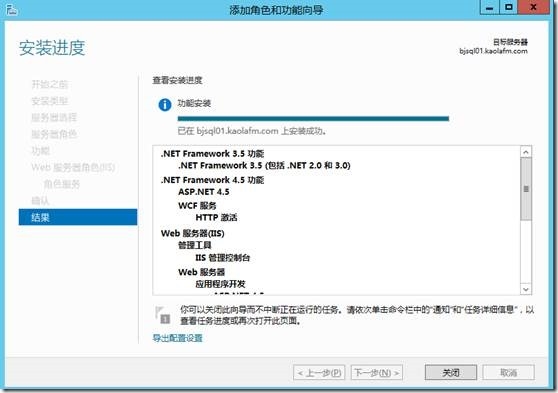Click the blue info icon beside 功能安装
This screenshot has width=558, height=393.
point(165,105)
